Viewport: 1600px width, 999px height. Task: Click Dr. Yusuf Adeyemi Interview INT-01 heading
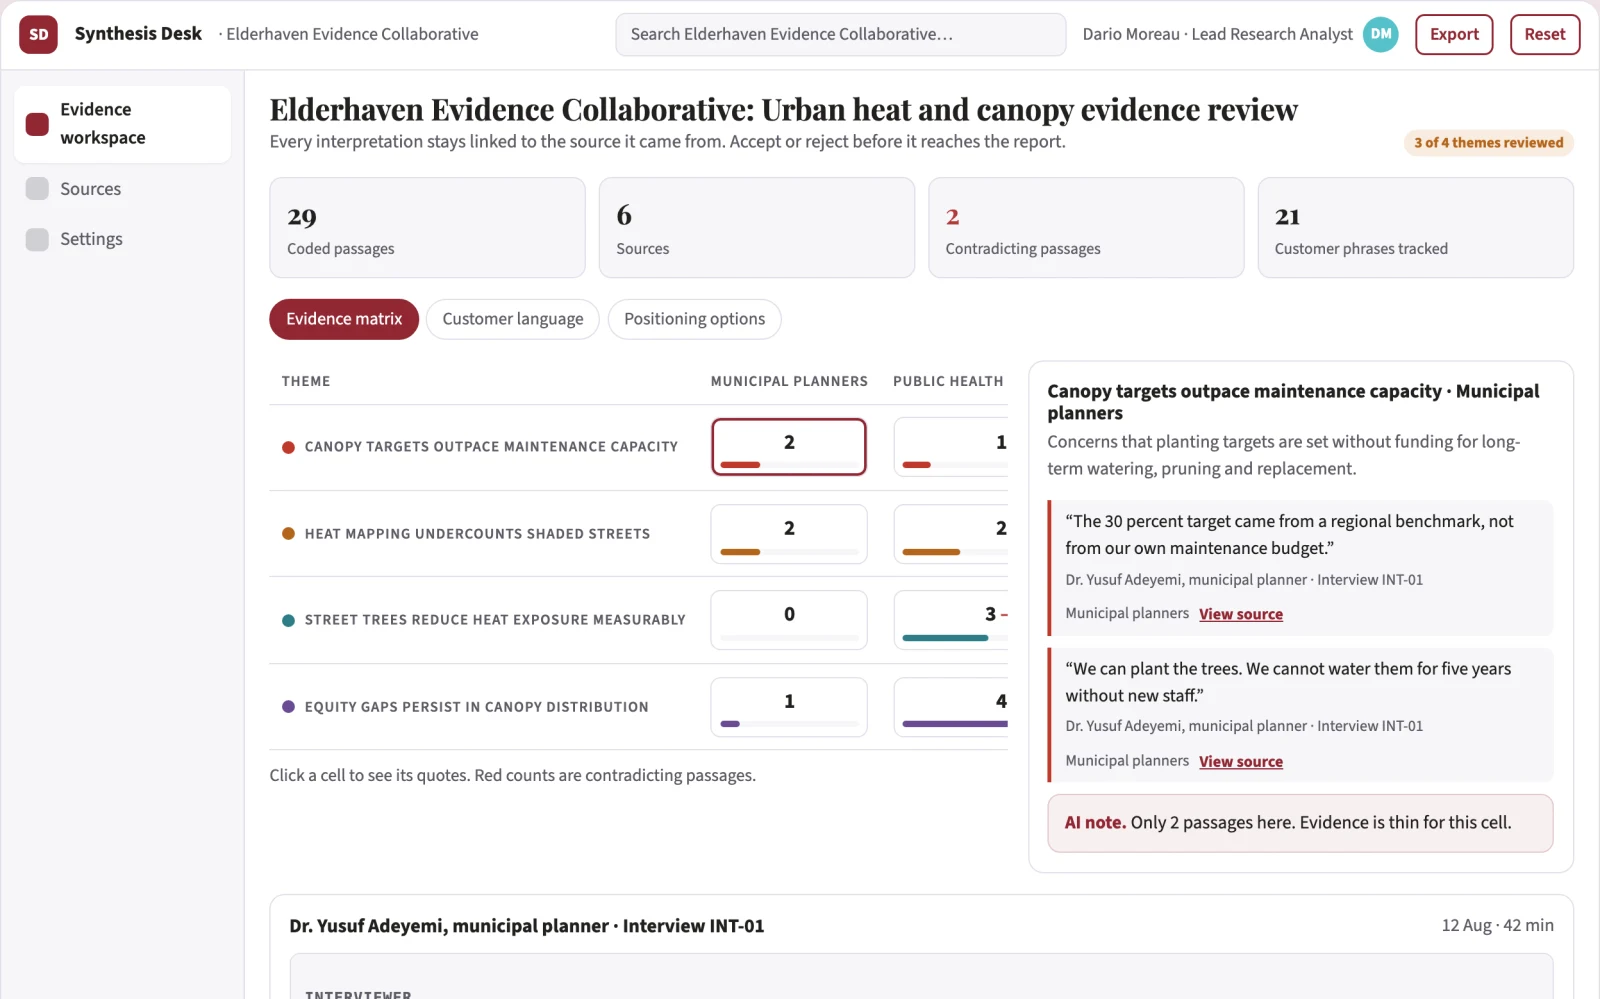click(x=527, y=926)
